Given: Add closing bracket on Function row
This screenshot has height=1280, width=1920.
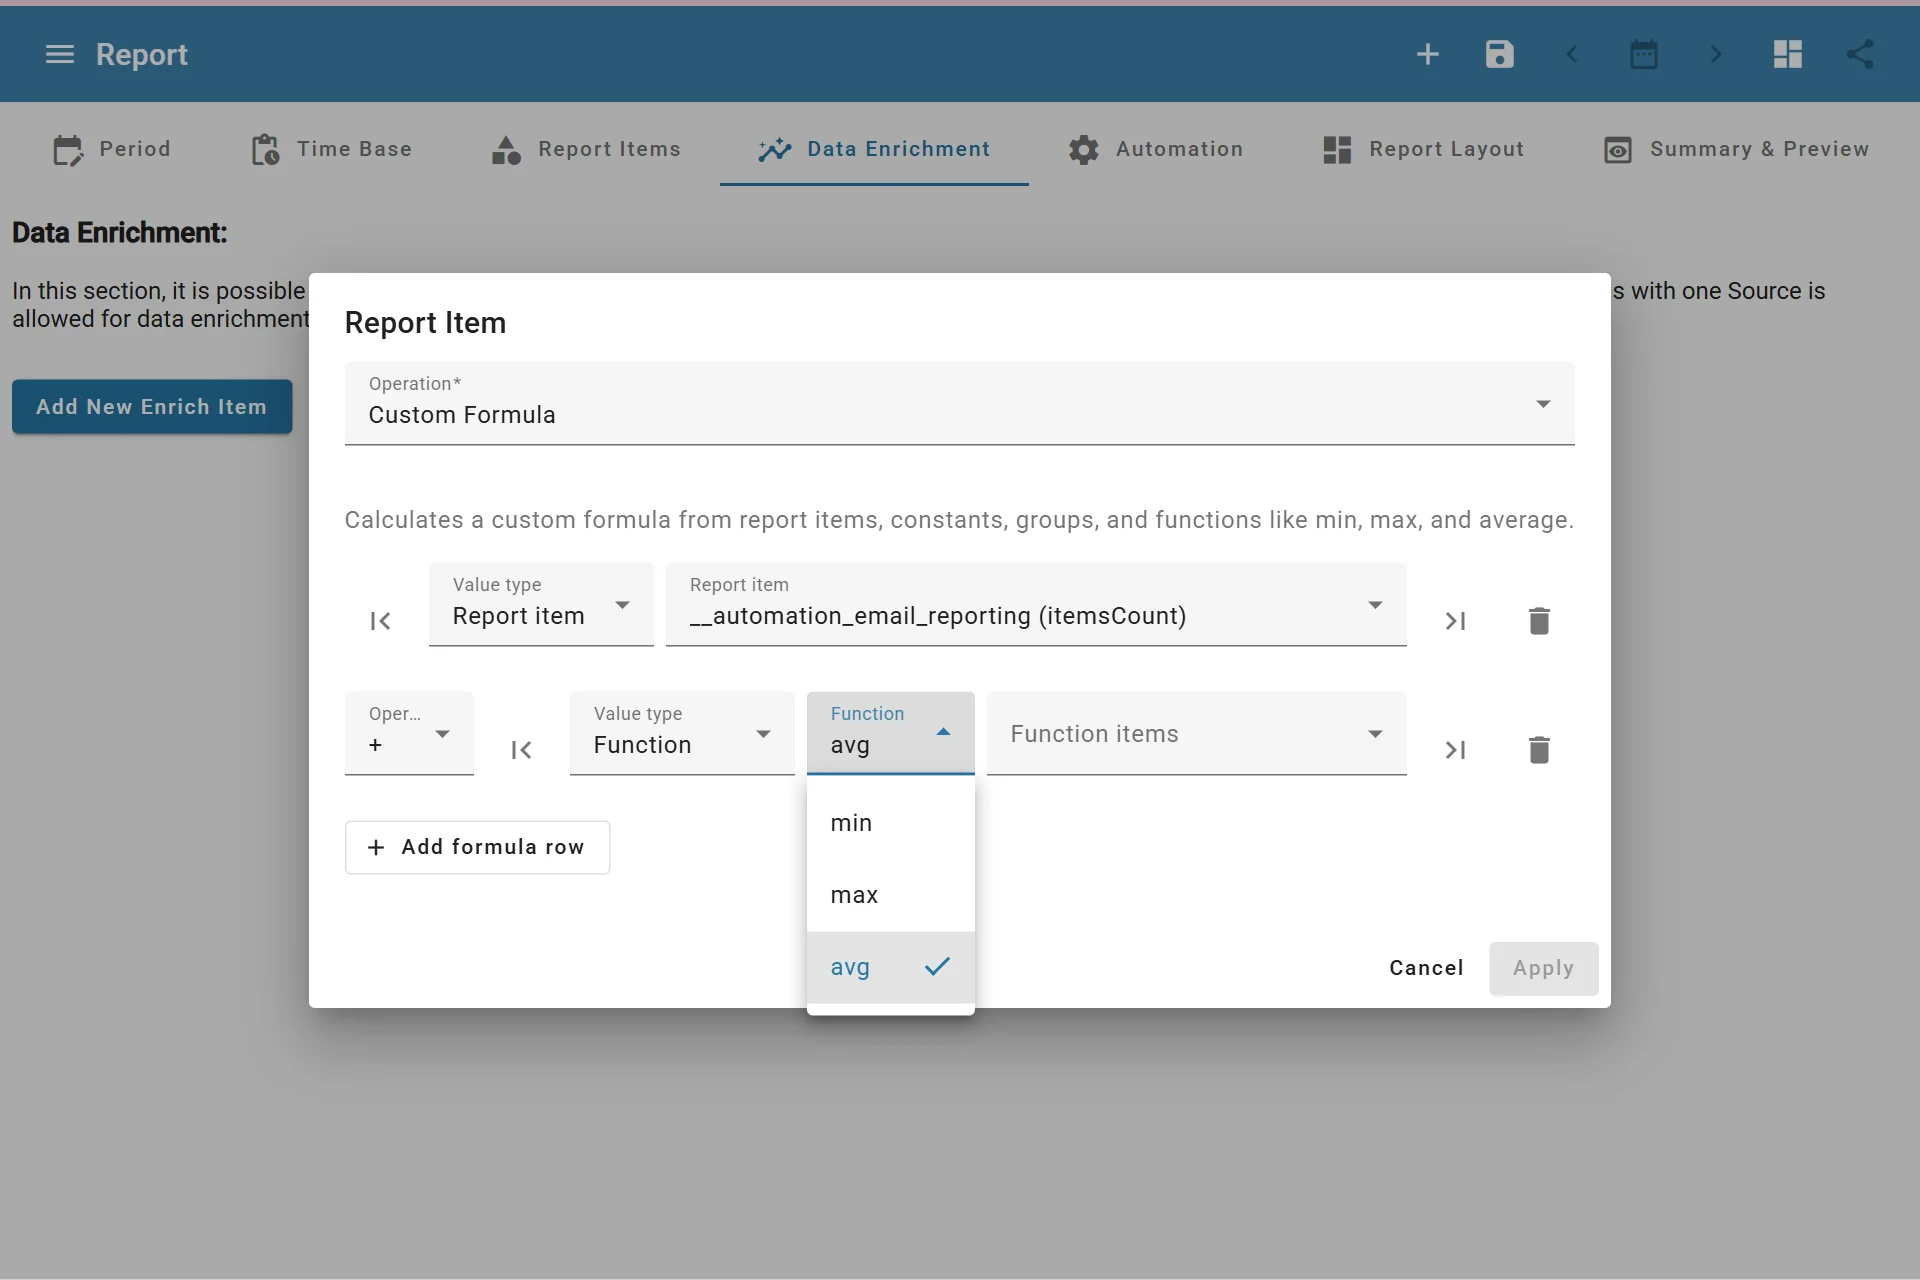Looking at the screenshot, I should (1455, 750).
